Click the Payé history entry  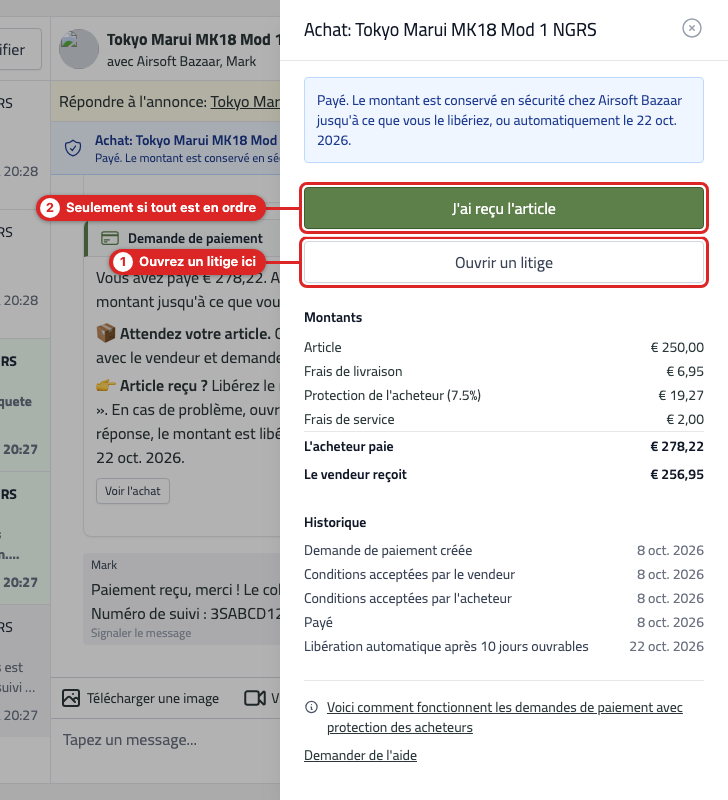tap(504, 622)
